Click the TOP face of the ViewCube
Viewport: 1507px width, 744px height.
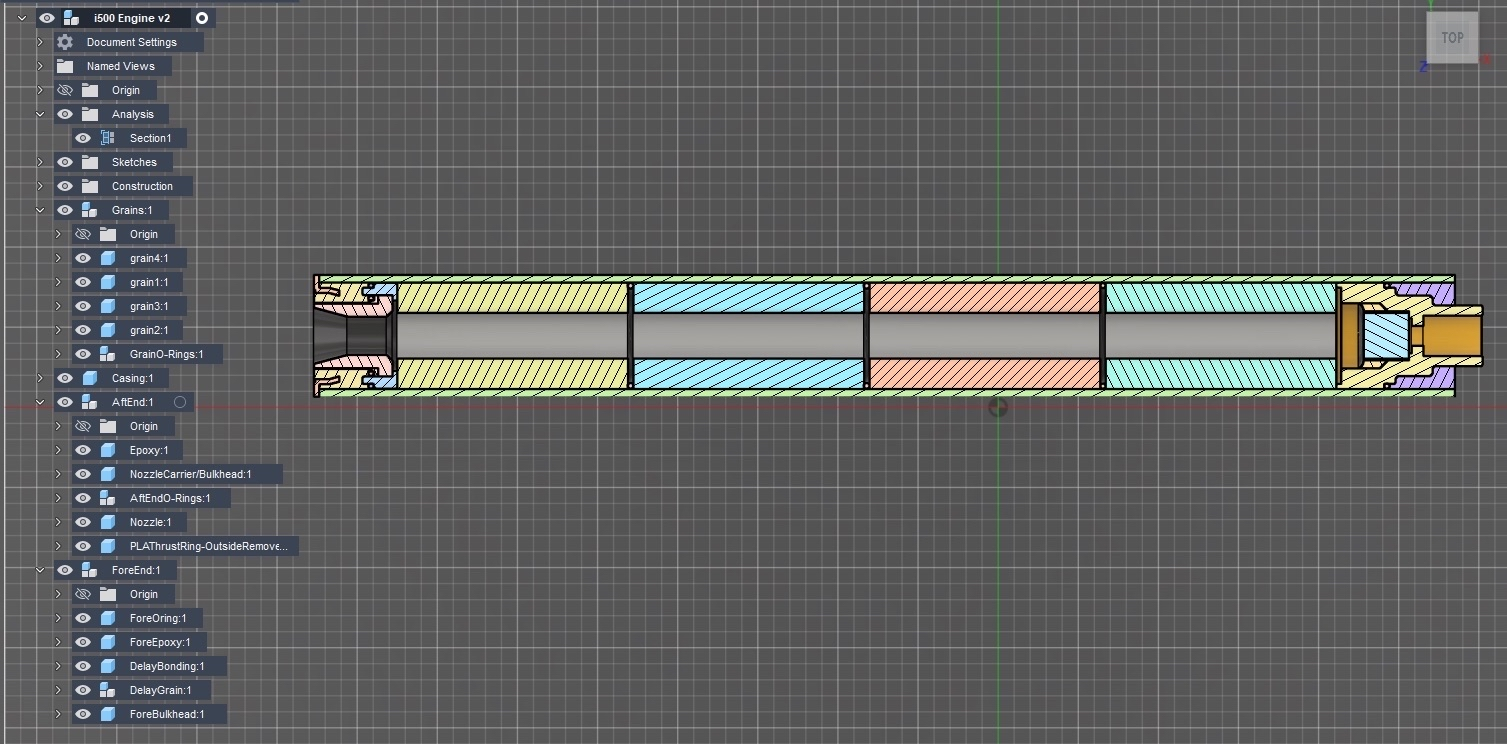[1452, 38]
